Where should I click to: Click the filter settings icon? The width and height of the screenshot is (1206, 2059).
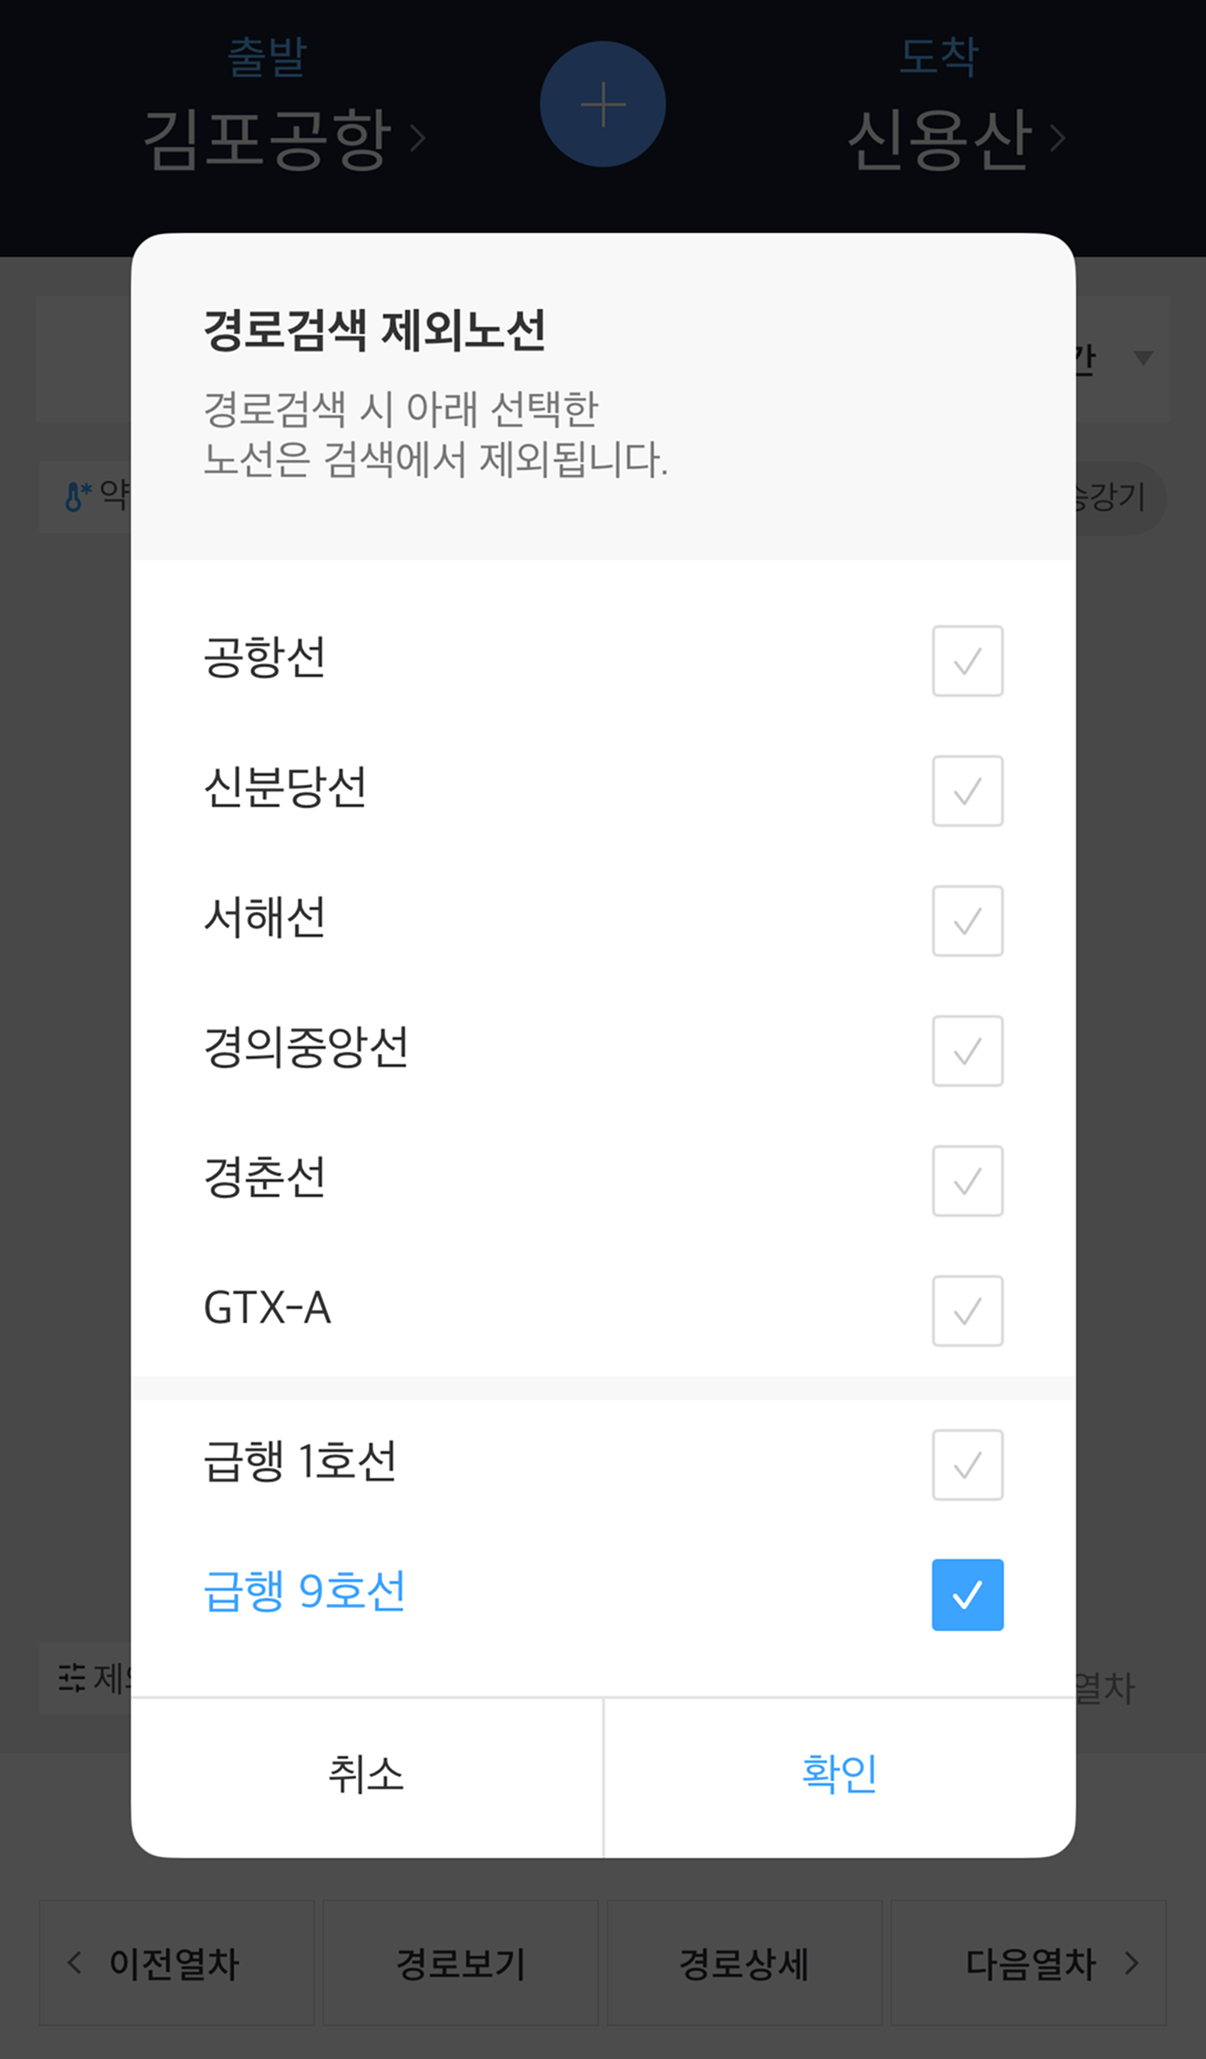point(72,1677)
